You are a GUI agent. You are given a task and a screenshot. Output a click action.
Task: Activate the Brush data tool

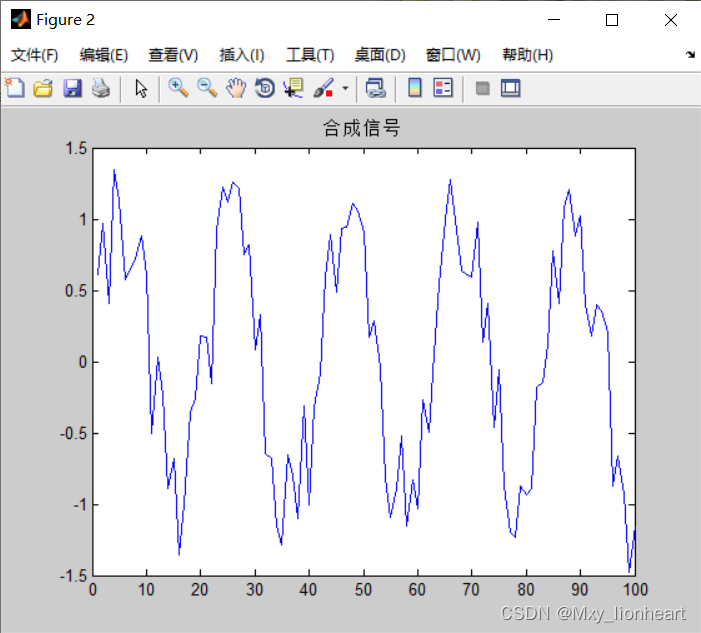point(324,88)
